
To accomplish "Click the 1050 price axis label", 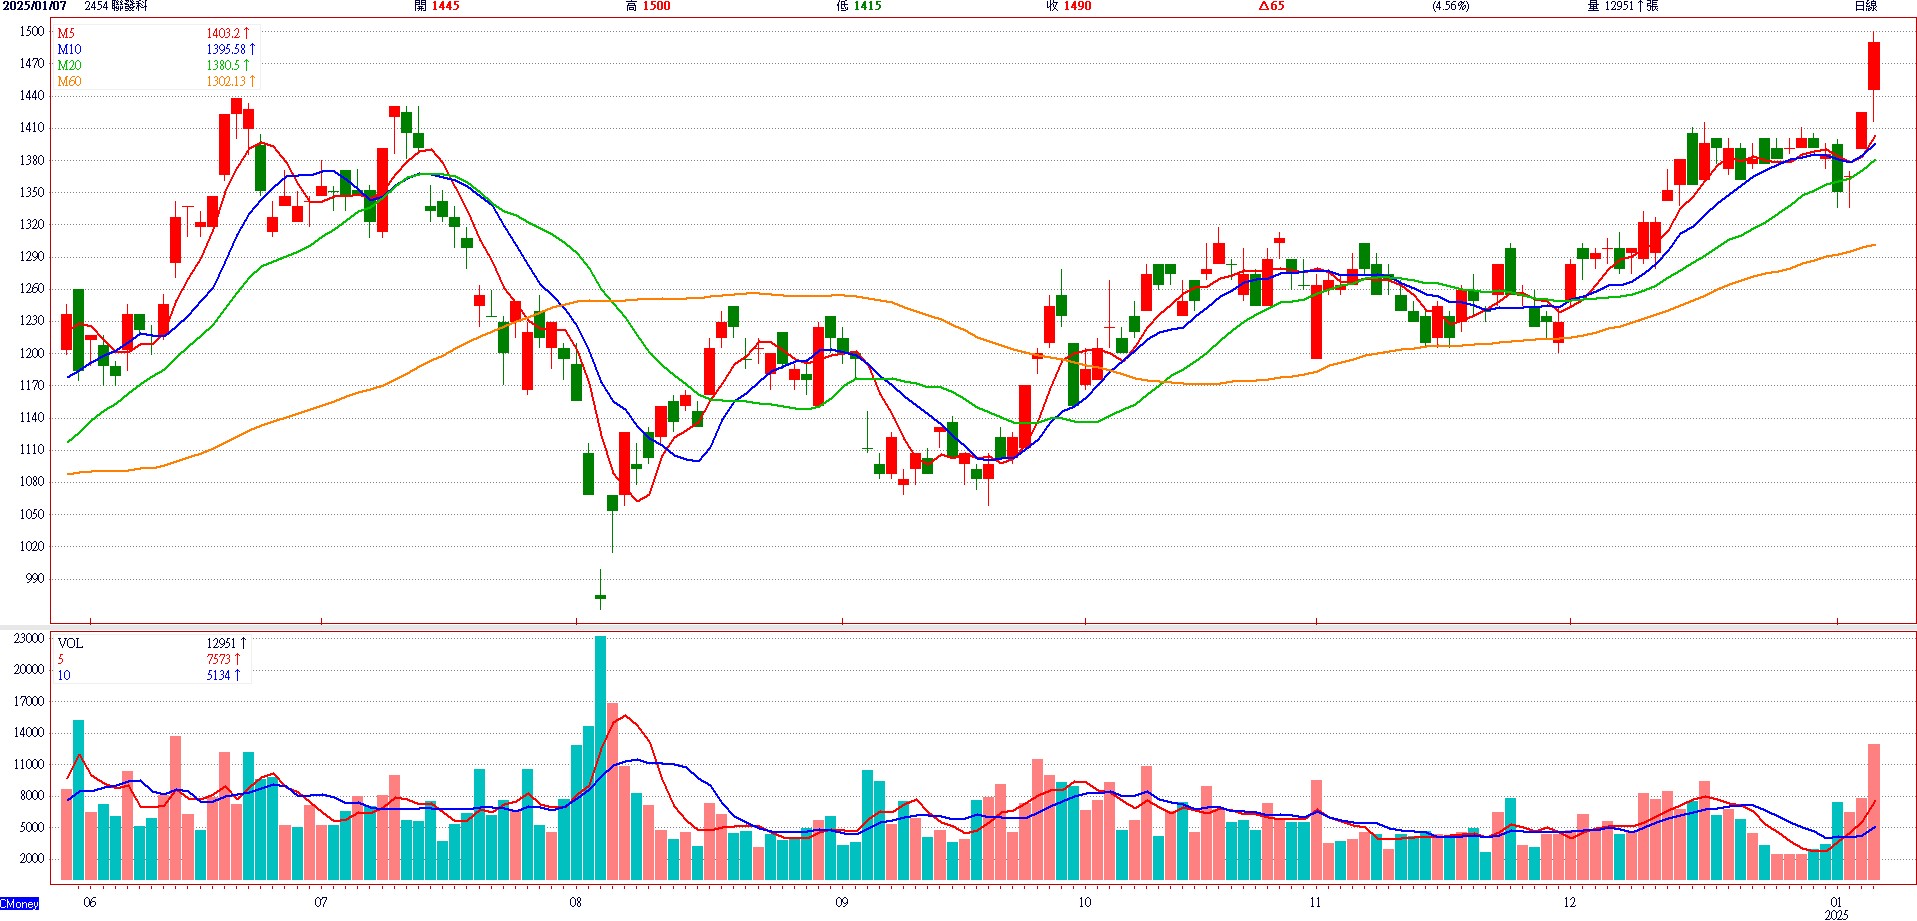I will pos(32,514).
